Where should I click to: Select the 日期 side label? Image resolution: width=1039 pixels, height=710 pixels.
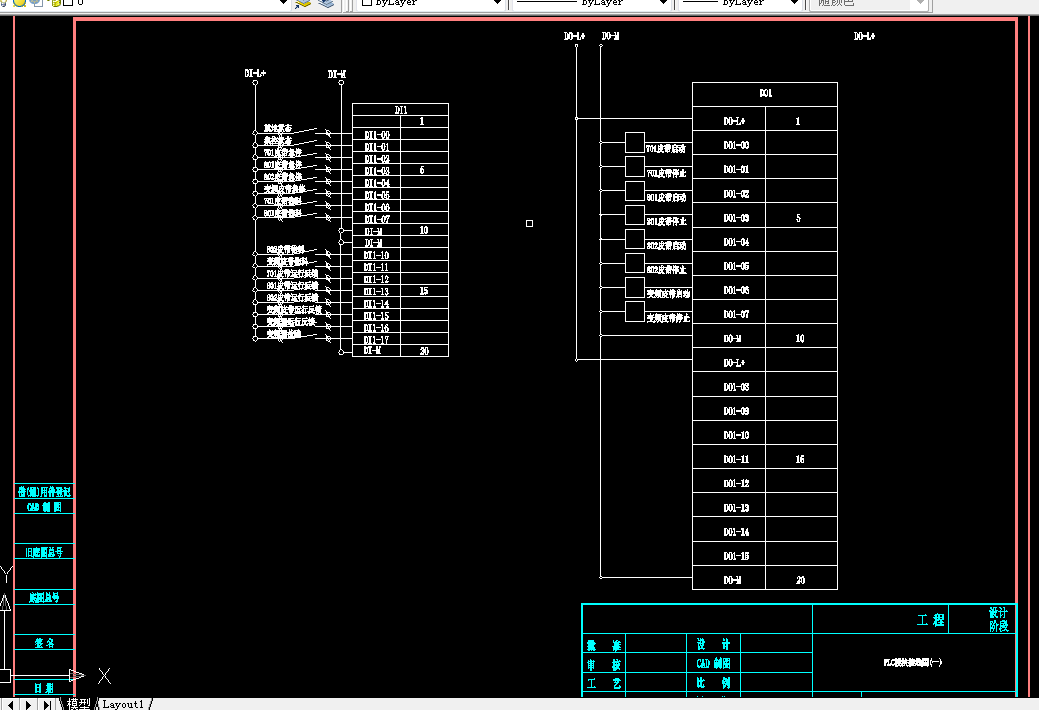[x=44, y=688]
